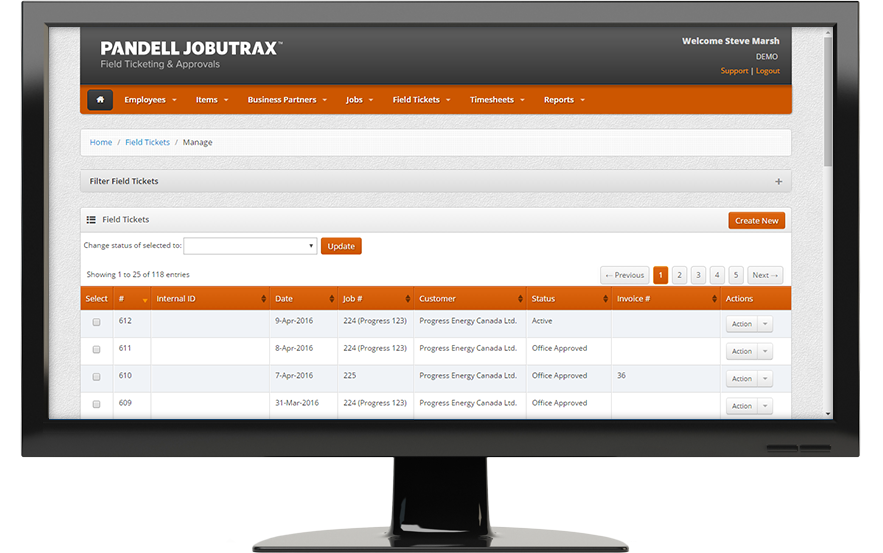Tick the checkbox for ticket 611
This screenshot has height=553, width=883.
pyautogui.click(x=97, y=349)
